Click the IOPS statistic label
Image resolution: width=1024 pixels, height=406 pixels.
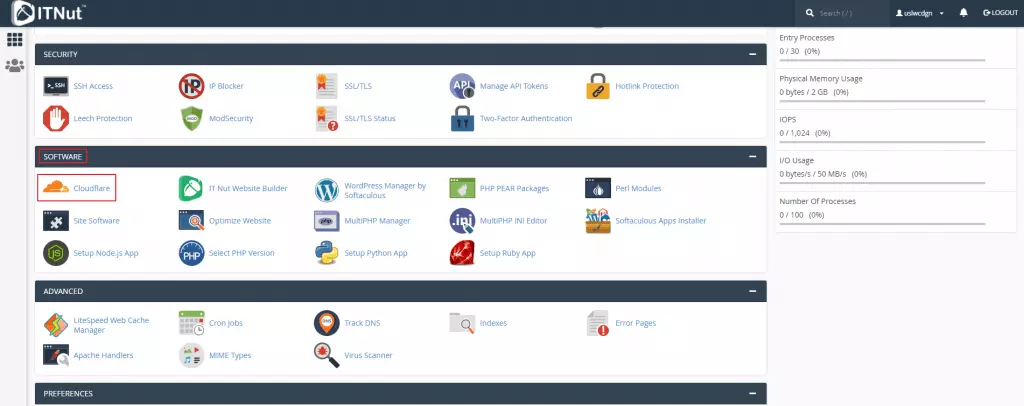pyautogui.click(x=788, y=119)
